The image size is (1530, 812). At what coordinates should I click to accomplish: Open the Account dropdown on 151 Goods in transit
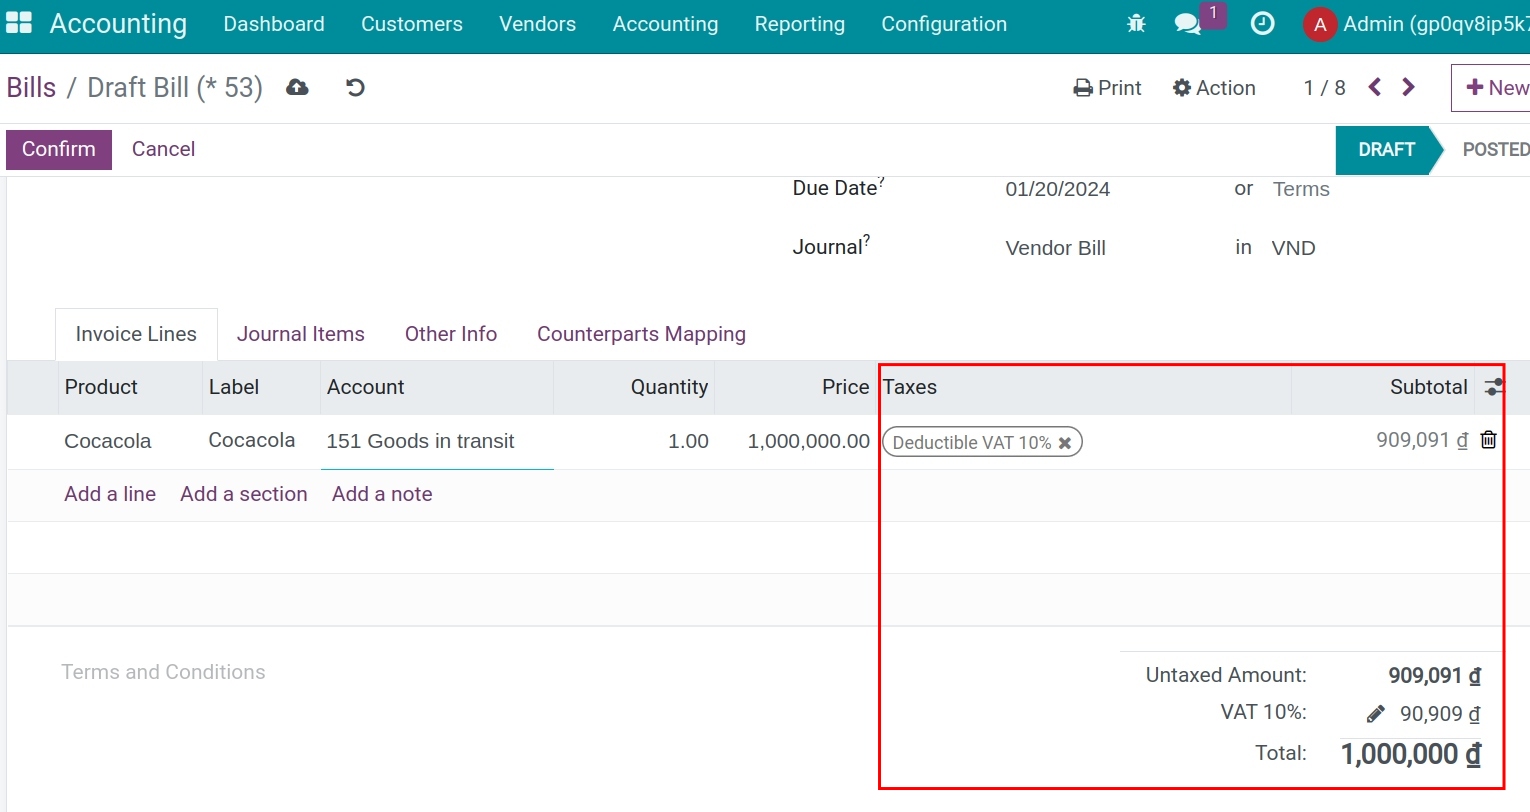(x=421, y=441)
